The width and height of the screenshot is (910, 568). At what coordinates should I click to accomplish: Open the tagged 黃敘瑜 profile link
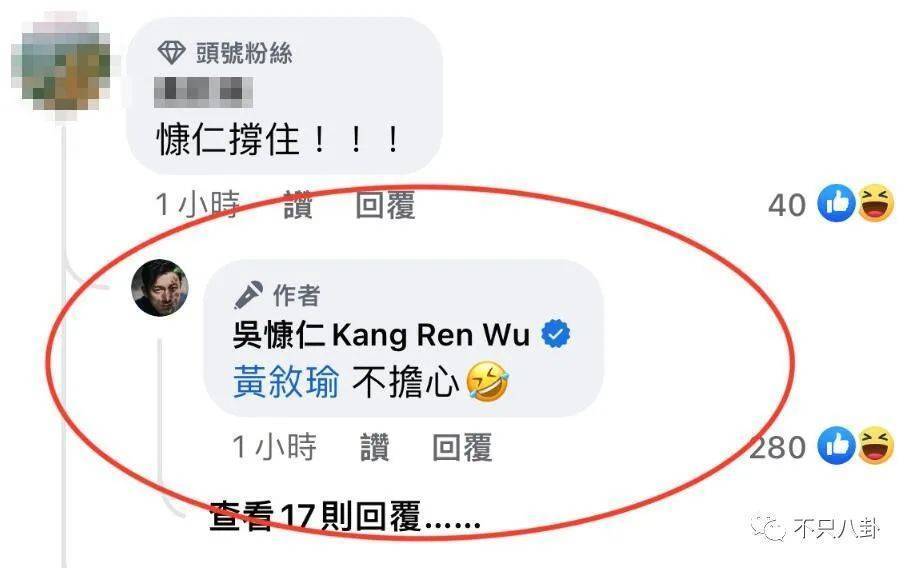(x=286, y=383)
